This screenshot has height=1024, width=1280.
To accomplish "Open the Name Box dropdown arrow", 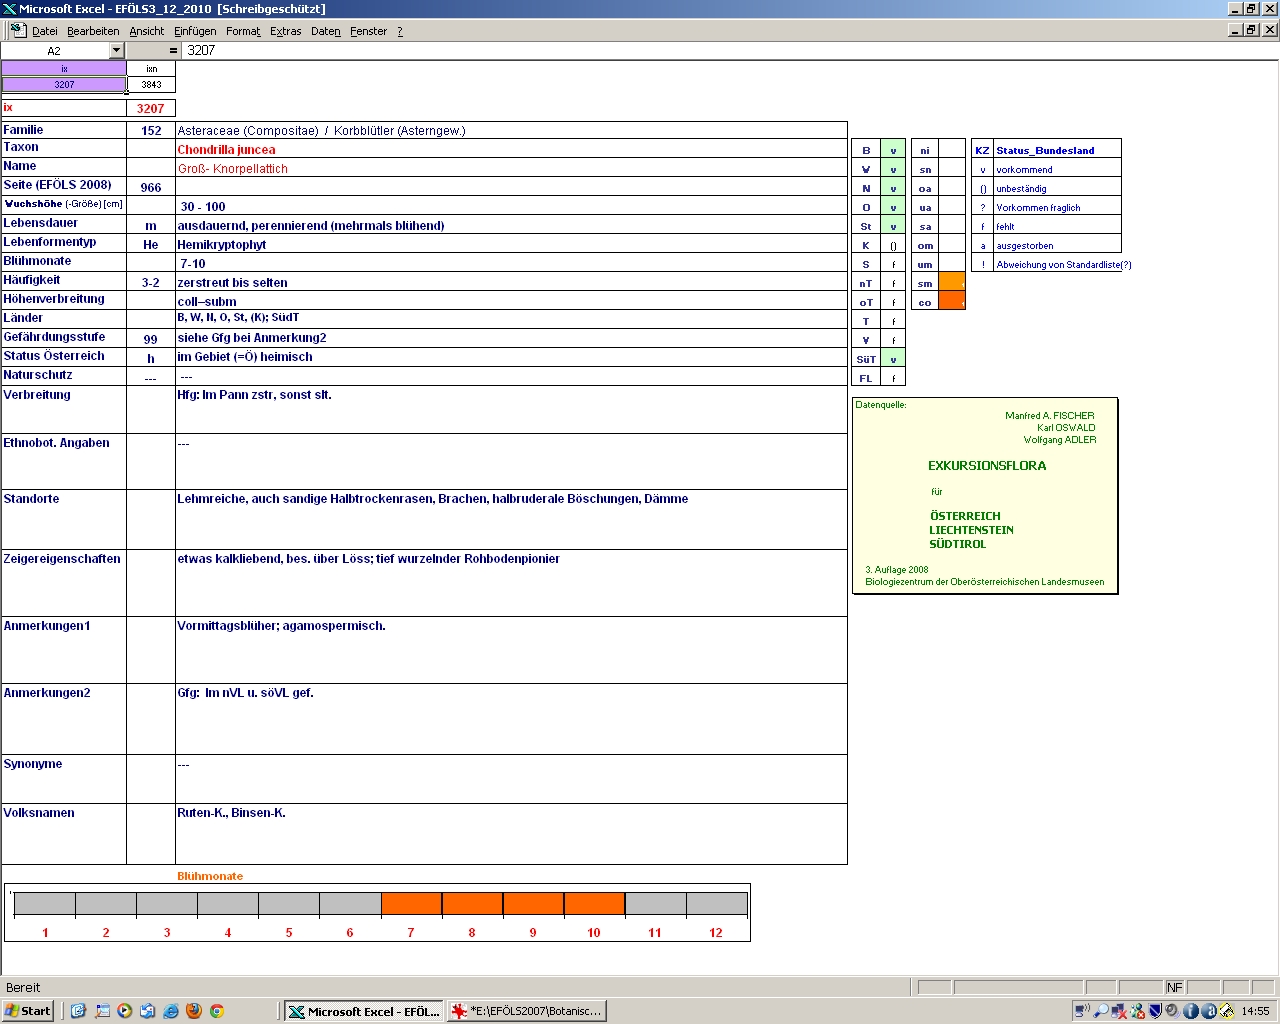I will [116, 50].
